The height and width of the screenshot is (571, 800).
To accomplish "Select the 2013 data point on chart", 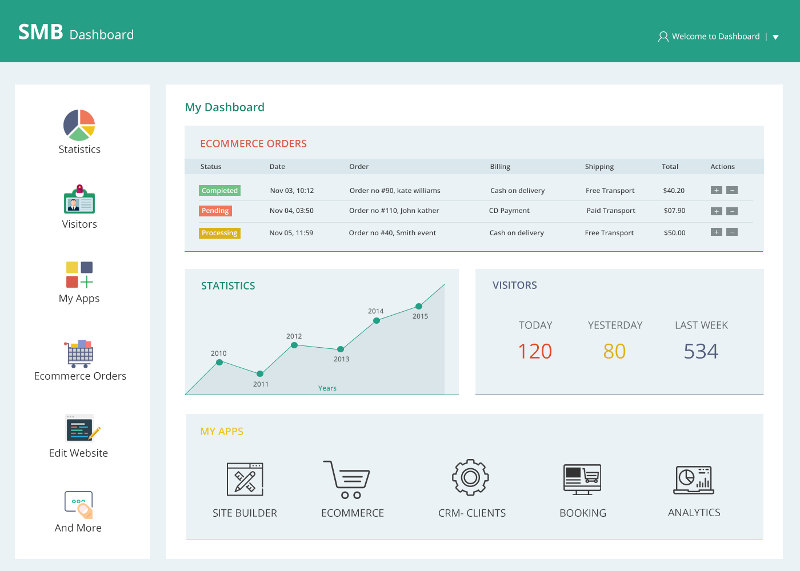I will pos(340,350).
